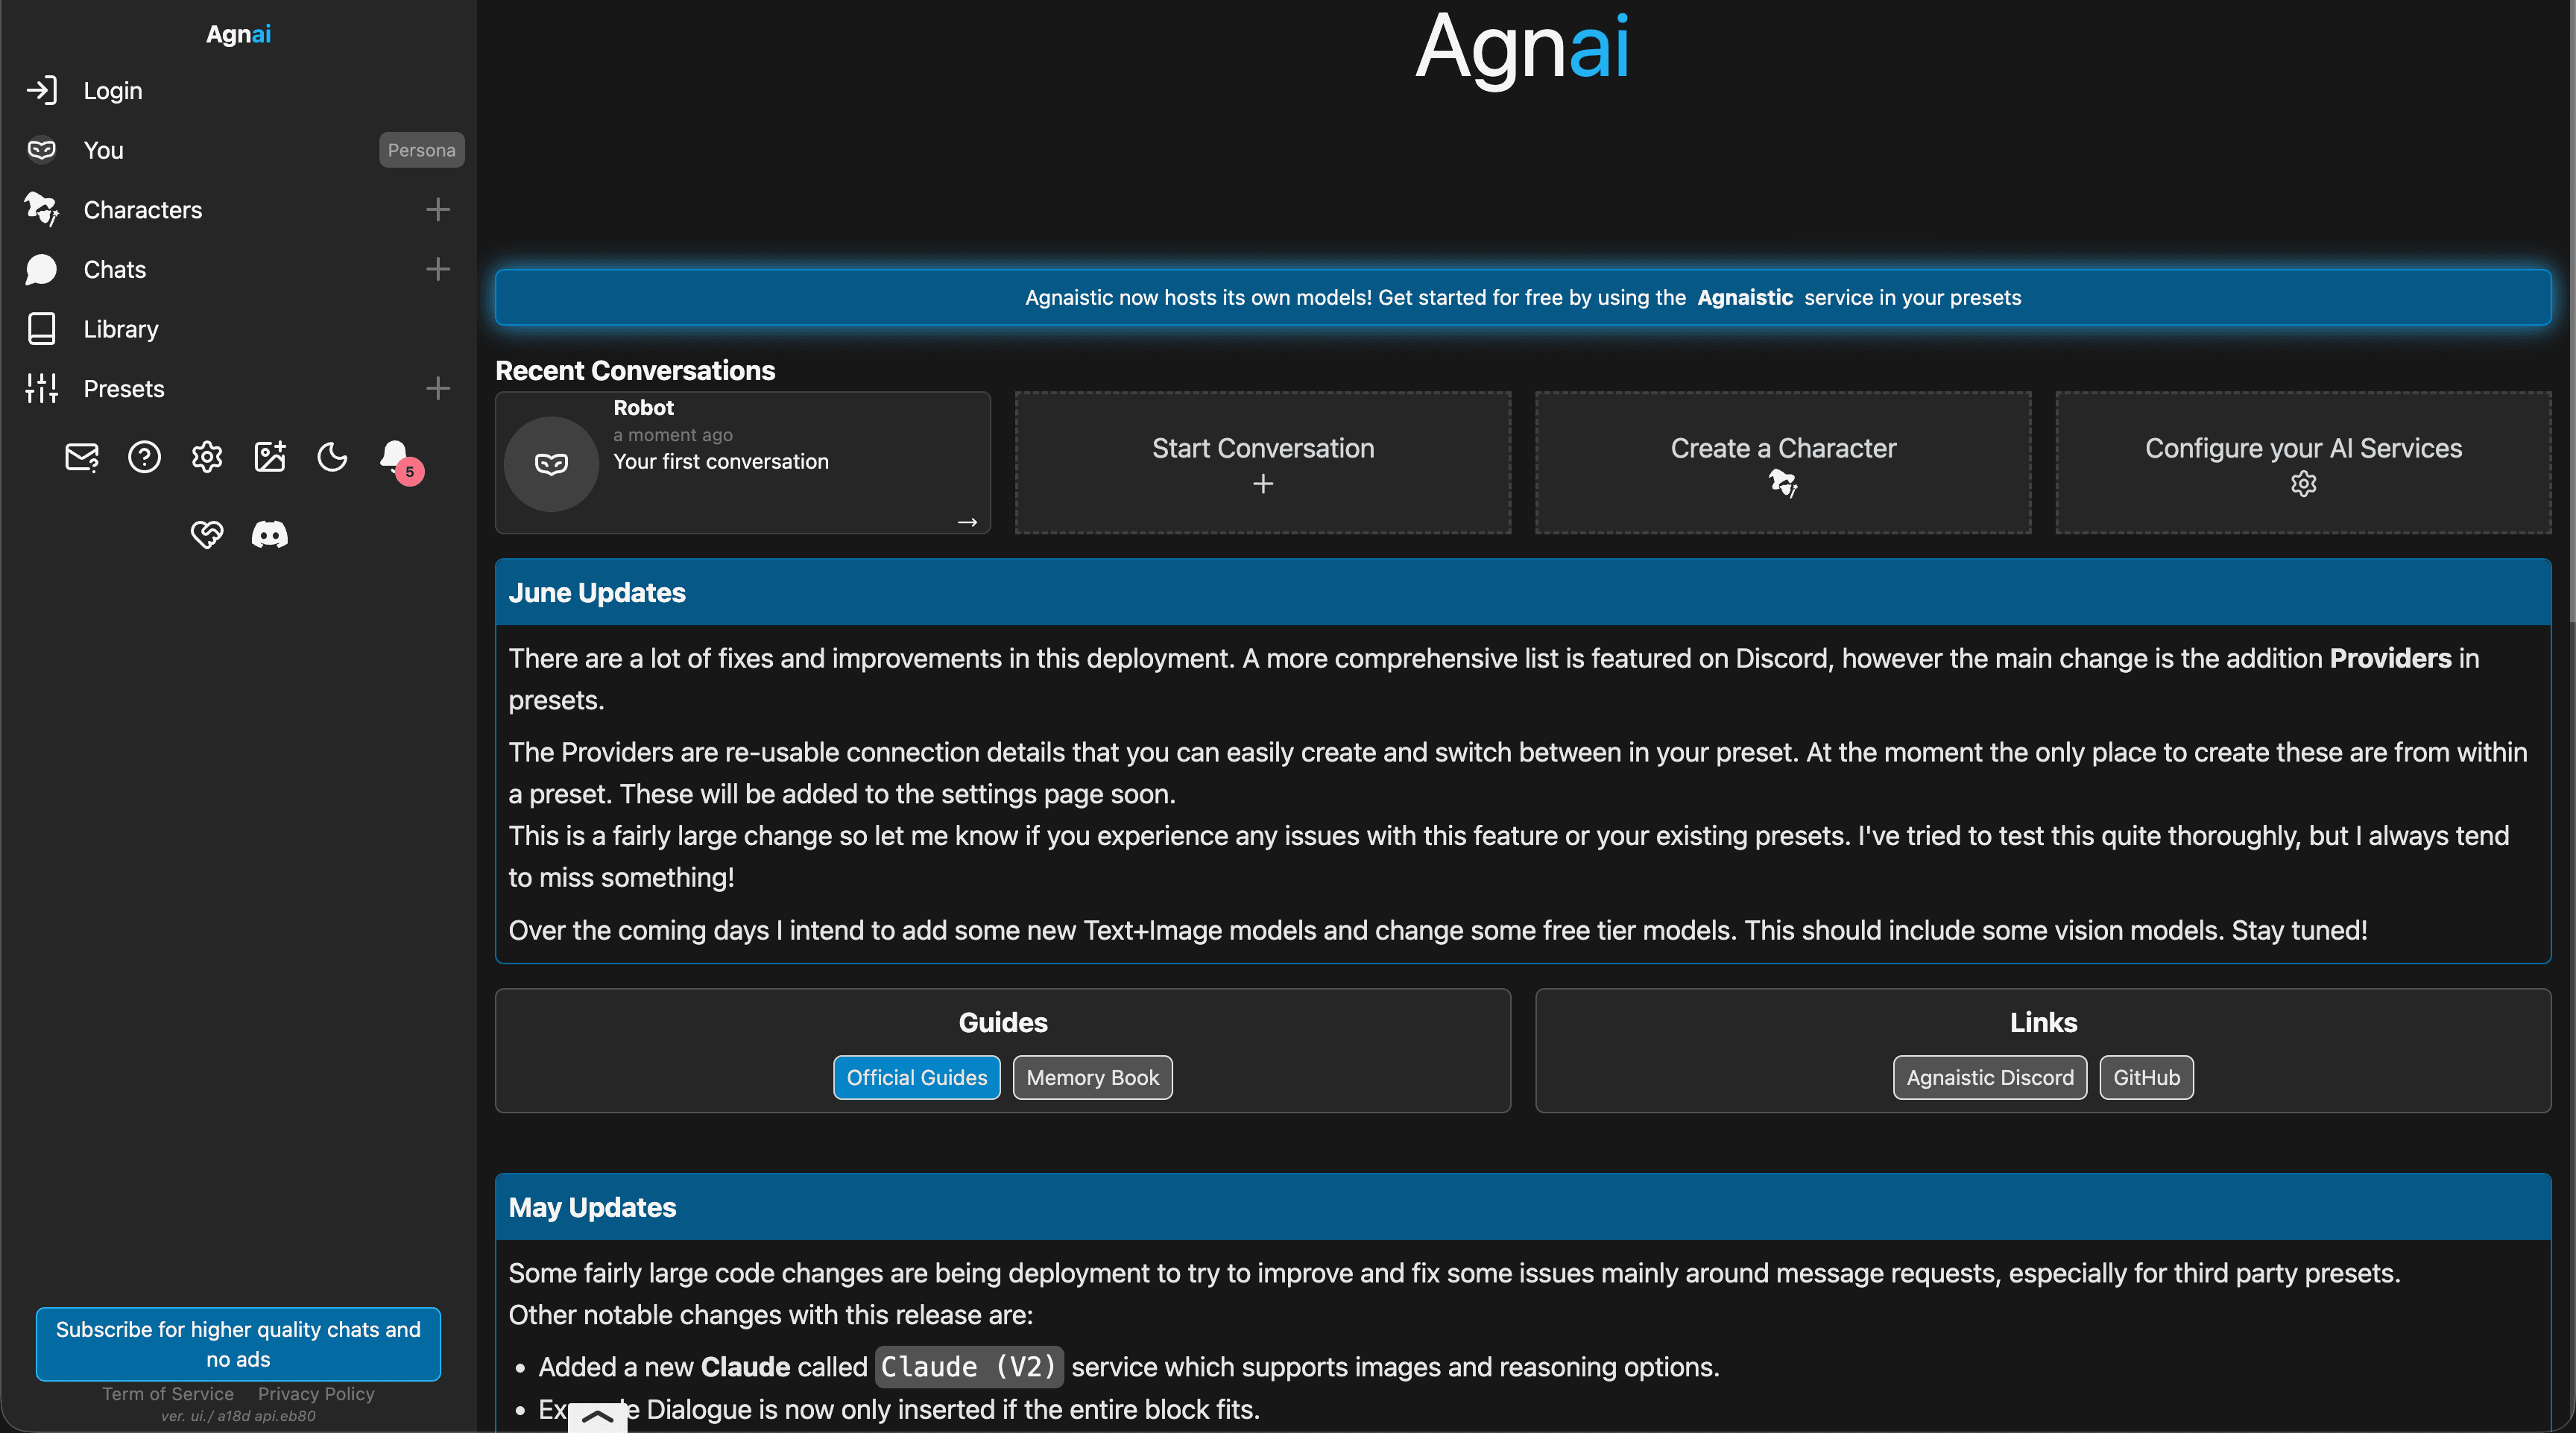This screenshot has height=1433, width=2576.
Task: Click the Recent Conversations heading
Action: point(635,370)
